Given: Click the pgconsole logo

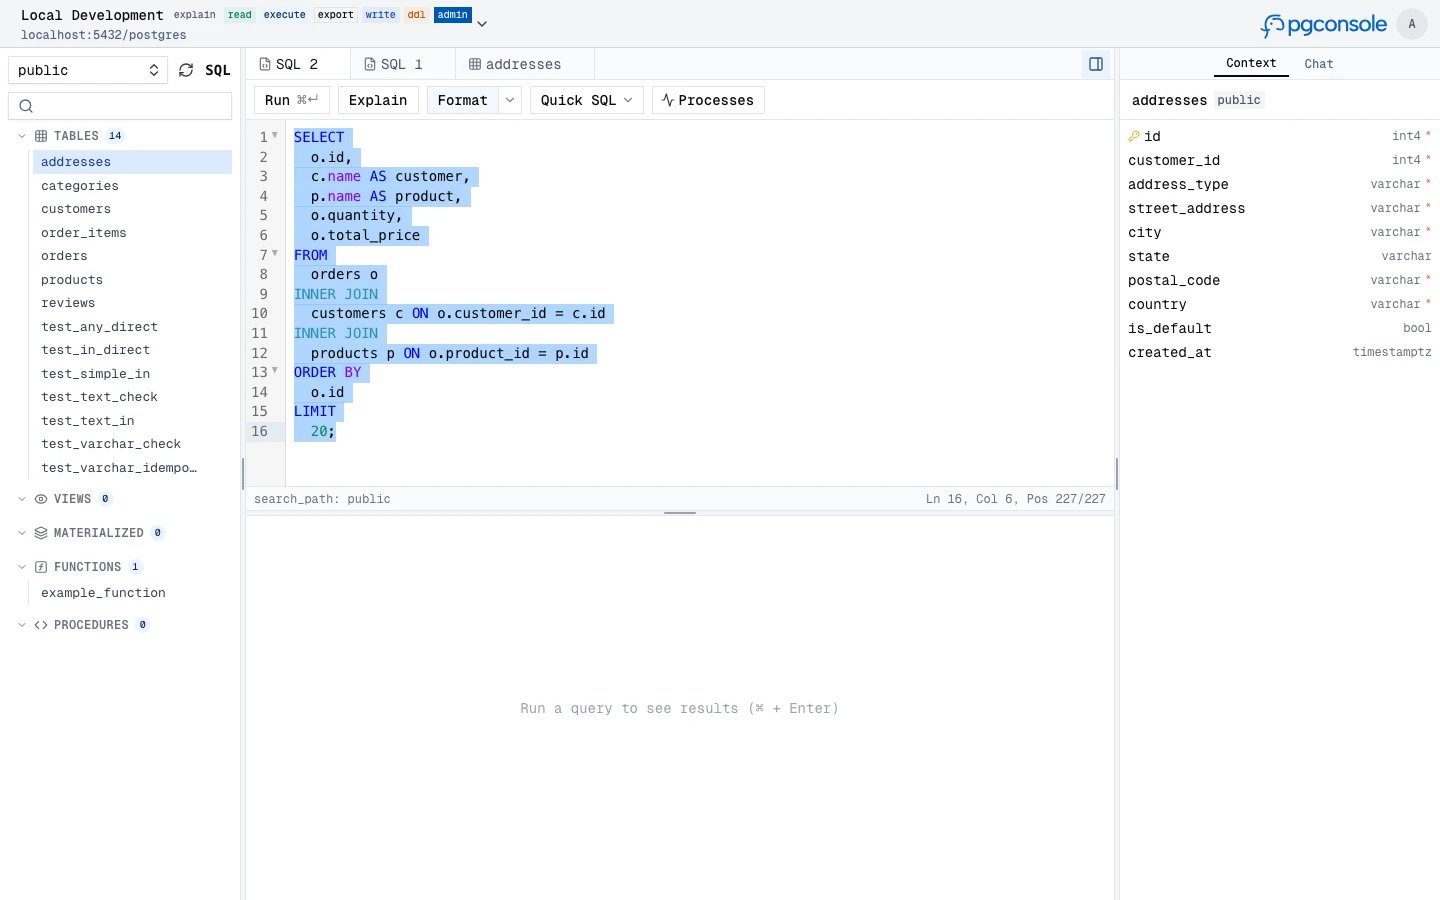Looking at the screenshot, I should [1324, 24].
